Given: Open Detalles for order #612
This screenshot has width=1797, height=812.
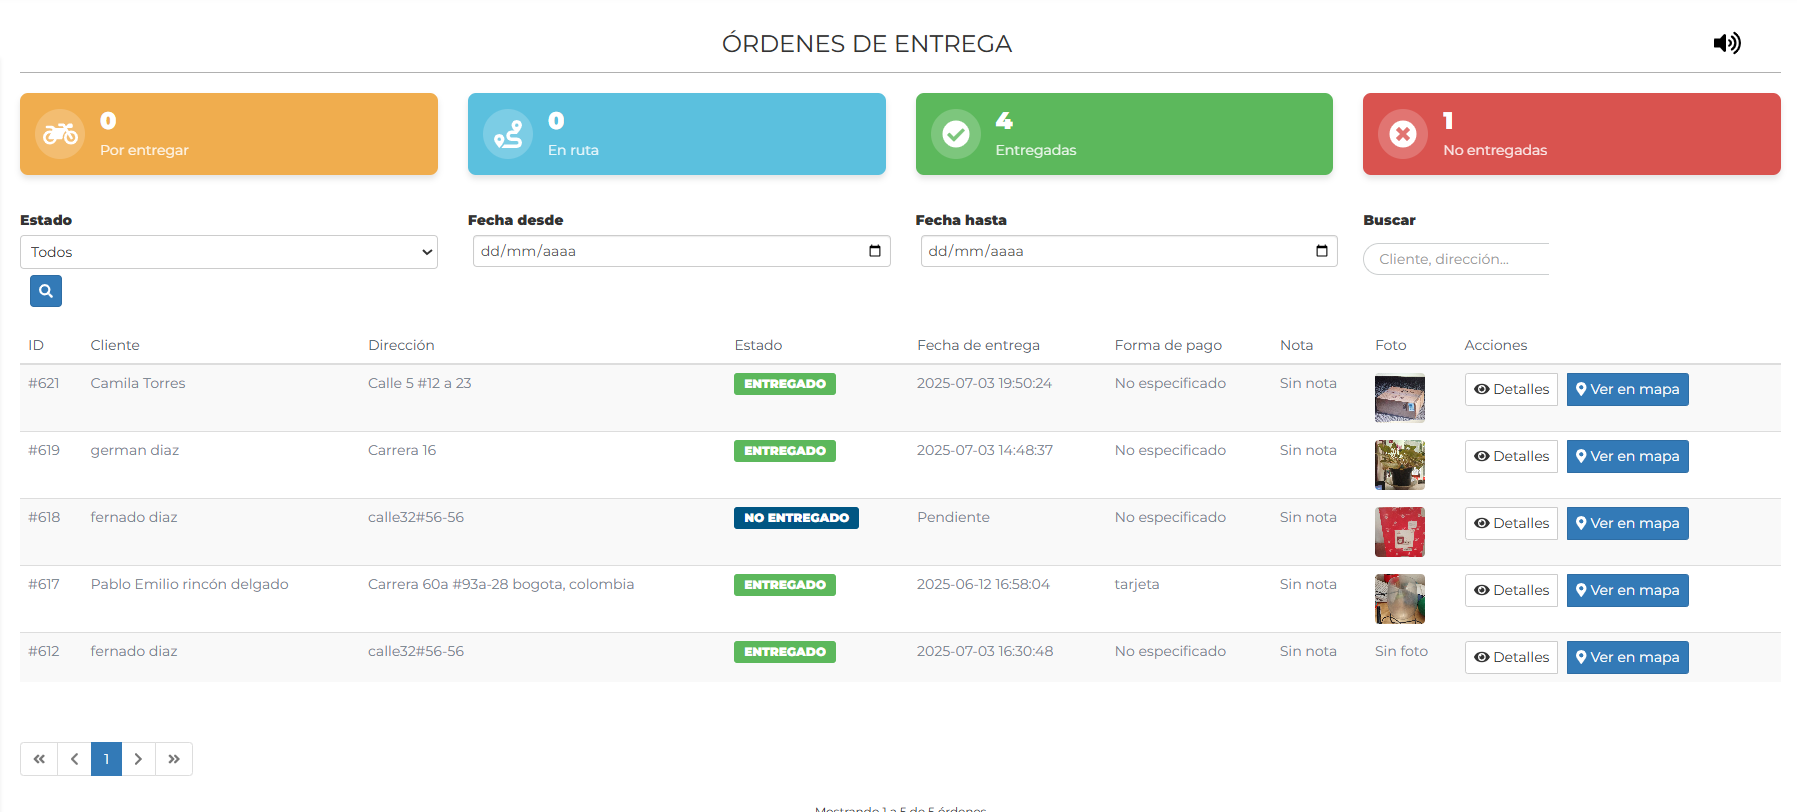Looking at the screenshot, I should tap(1511, 657).
